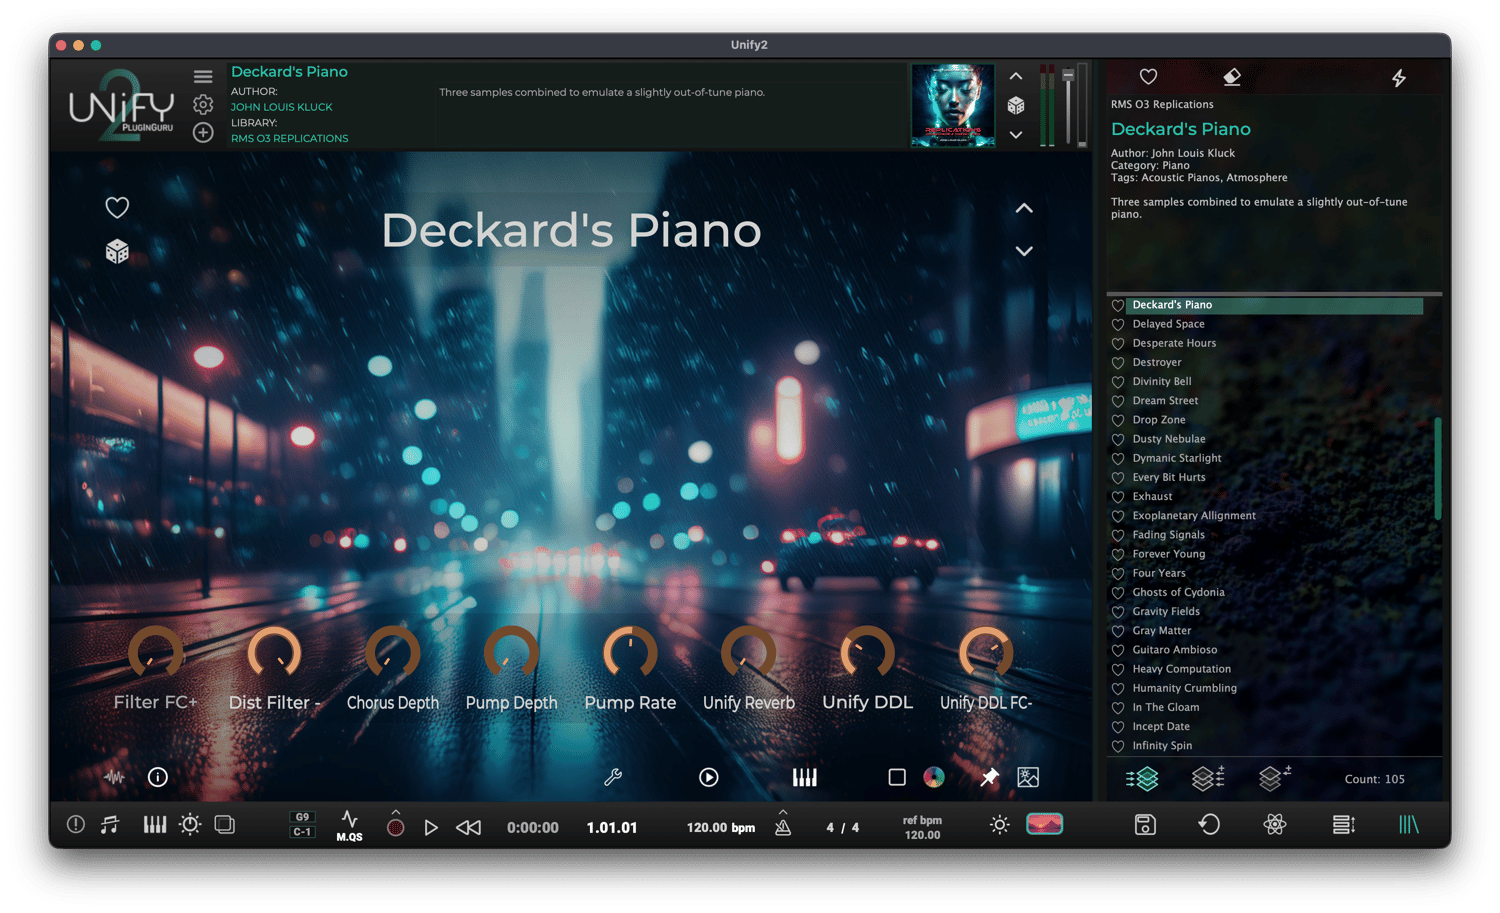Click the empty square icon beside the color wheel
This screenshot has width=1500, height=913.
[897, 777]
